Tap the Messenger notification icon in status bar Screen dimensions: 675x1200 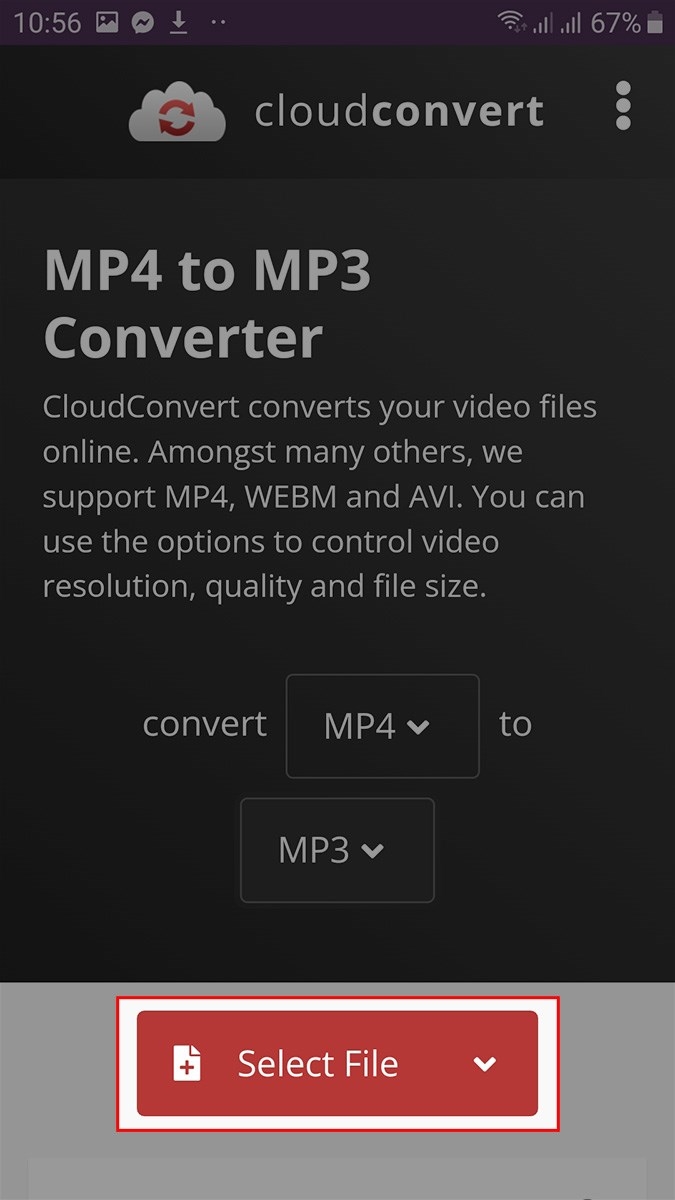pyautogui.click(x=143, y=23)
